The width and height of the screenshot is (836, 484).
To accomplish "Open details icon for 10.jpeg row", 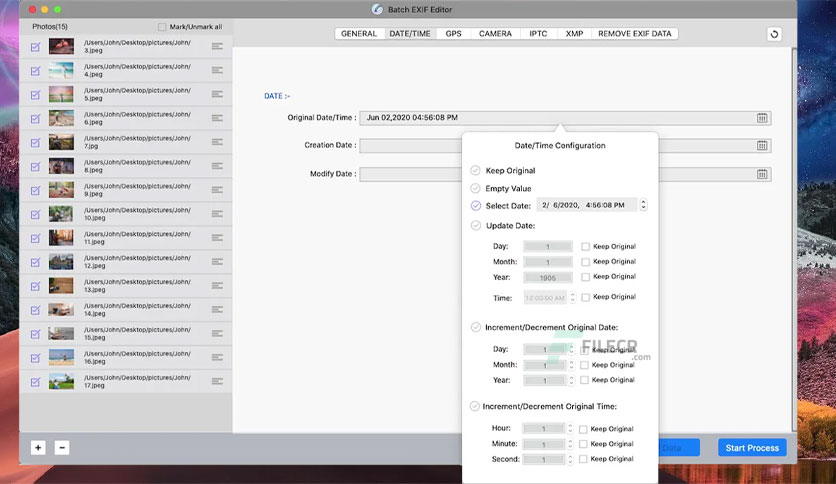I will coord(217,214).
